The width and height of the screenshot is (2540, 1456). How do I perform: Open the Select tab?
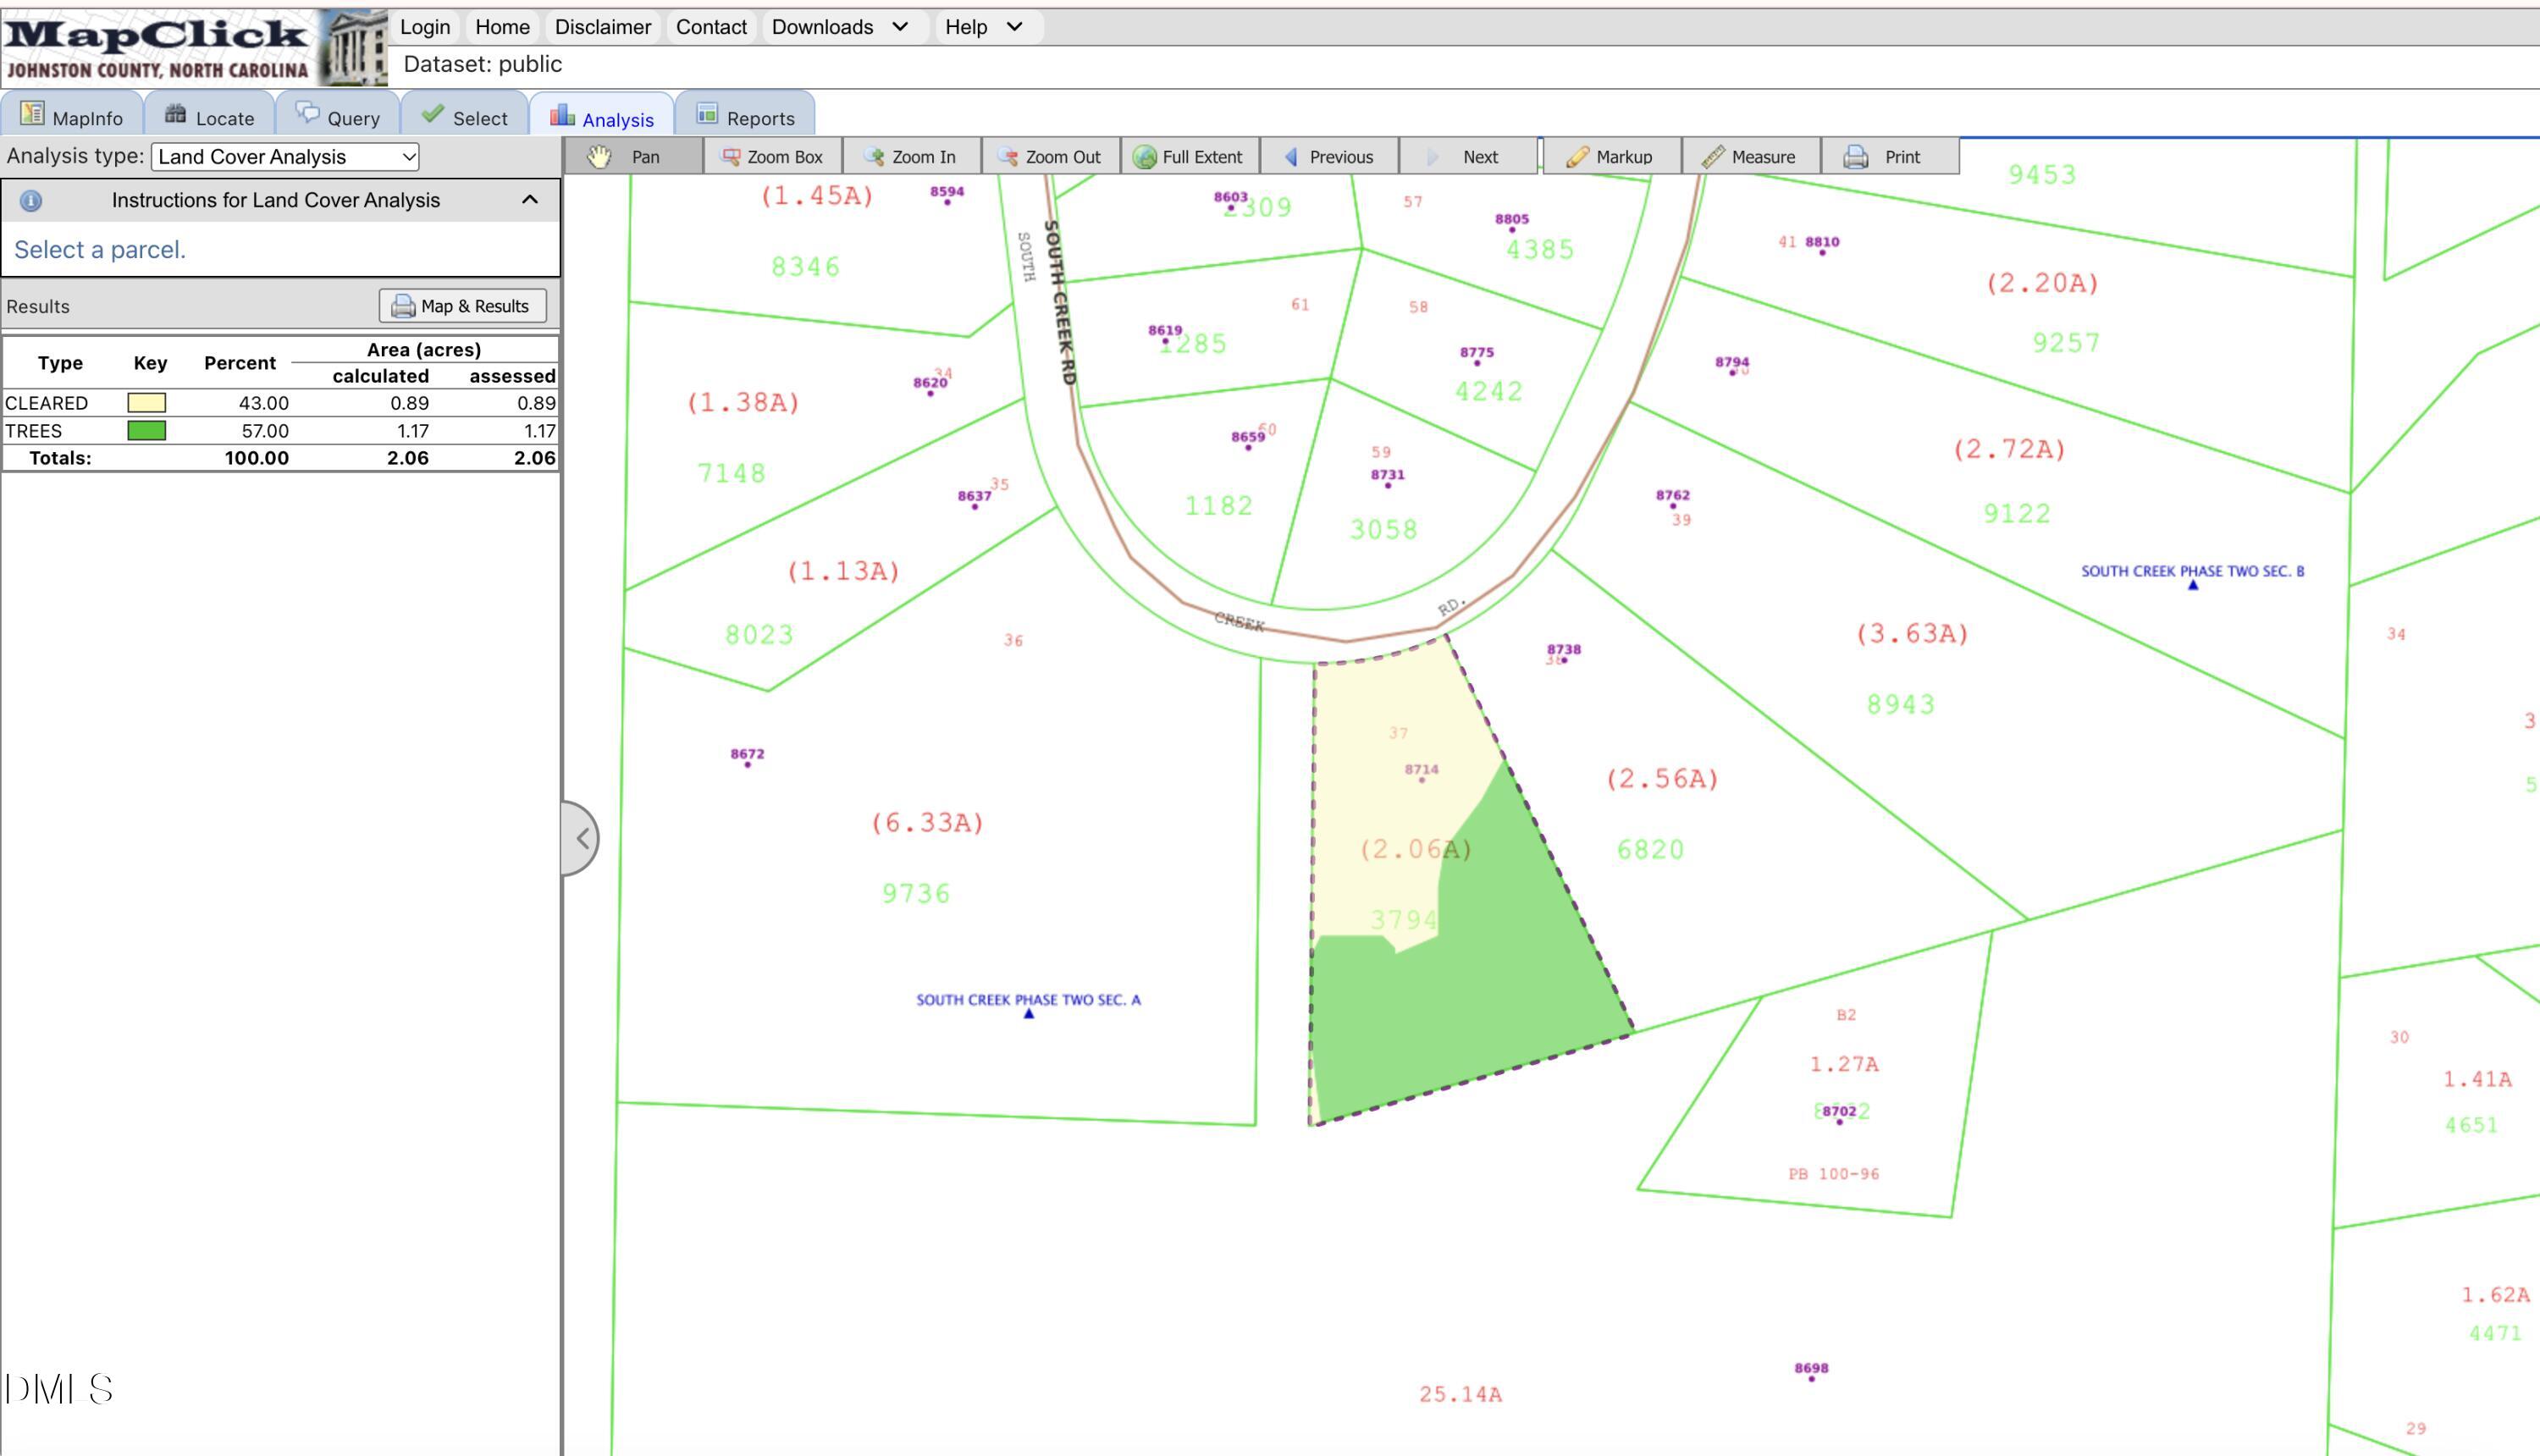(465, 116)
